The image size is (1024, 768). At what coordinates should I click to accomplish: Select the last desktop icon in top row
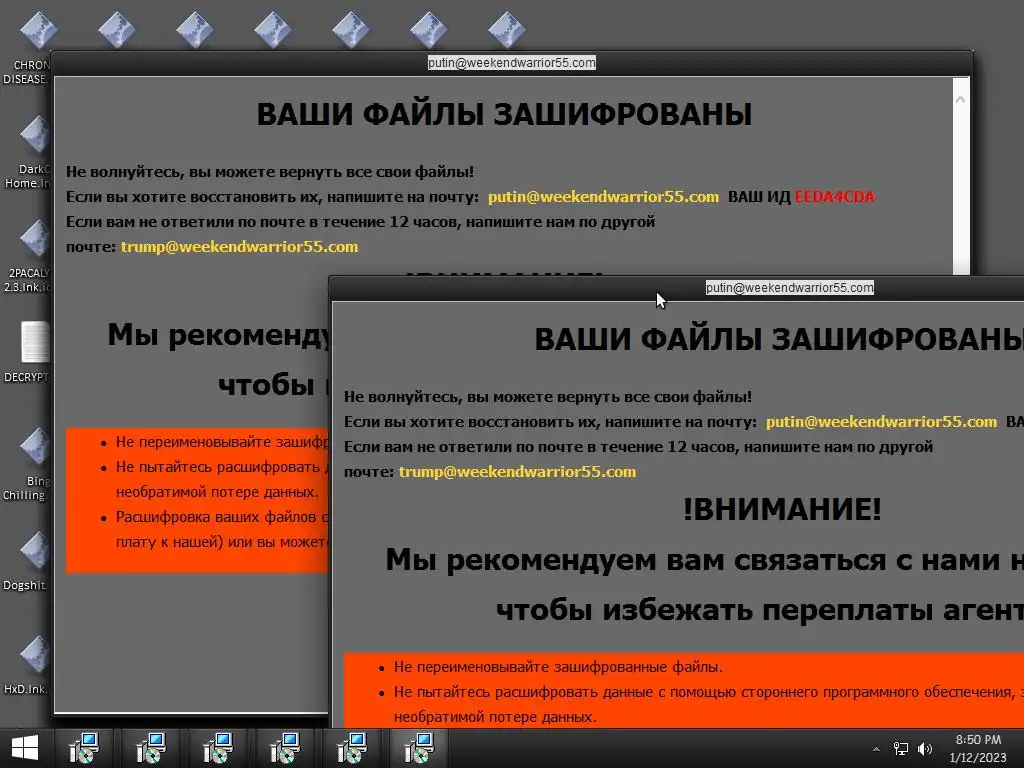click(506, 30)
